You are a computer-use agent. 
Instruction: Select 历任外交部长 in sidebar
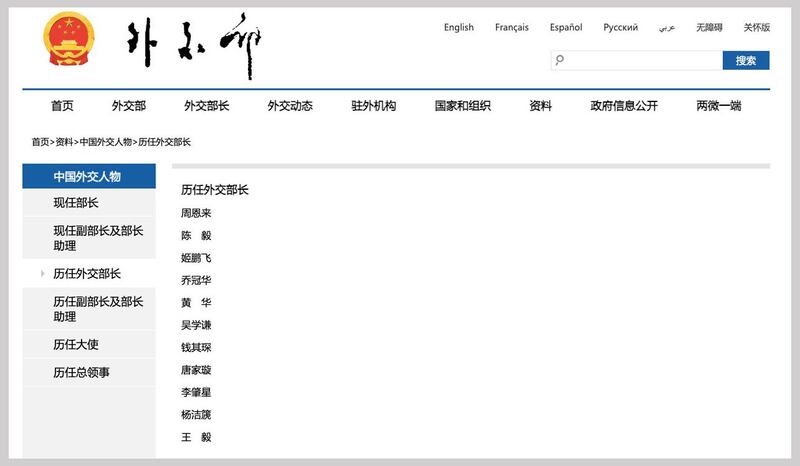pos(89,274)
